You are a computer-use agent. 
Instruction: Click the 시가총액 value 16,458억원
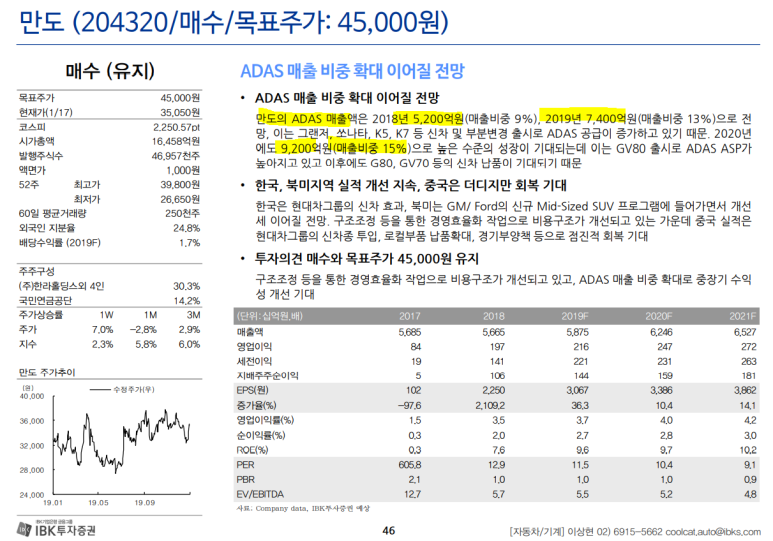tap(176, 141)
